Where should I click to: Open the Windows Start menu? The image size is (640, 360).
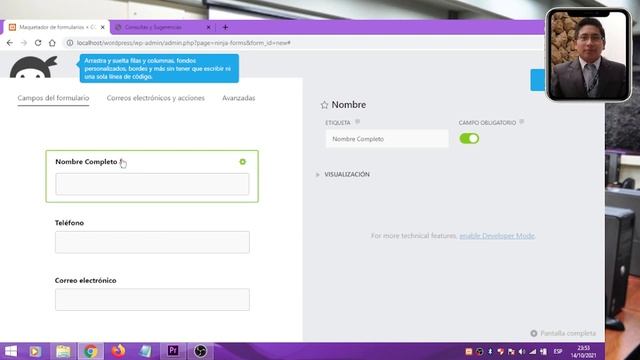tap(11, 351)
